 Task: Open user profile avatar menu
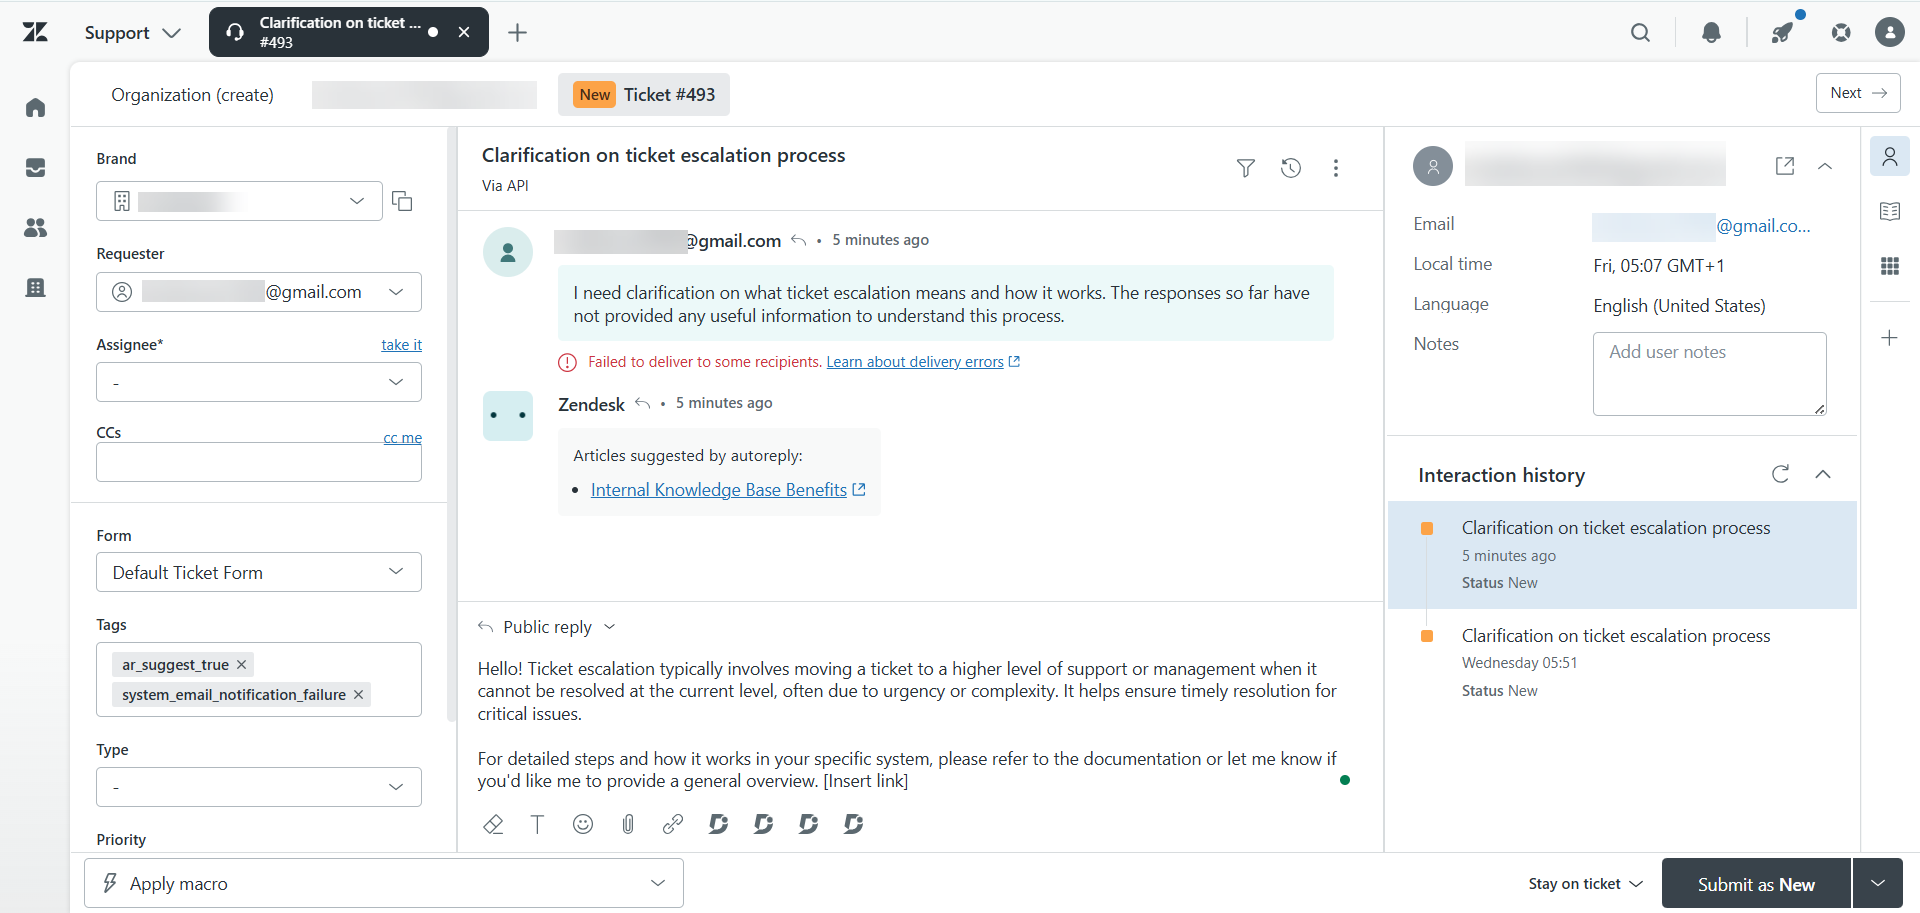1889,33
